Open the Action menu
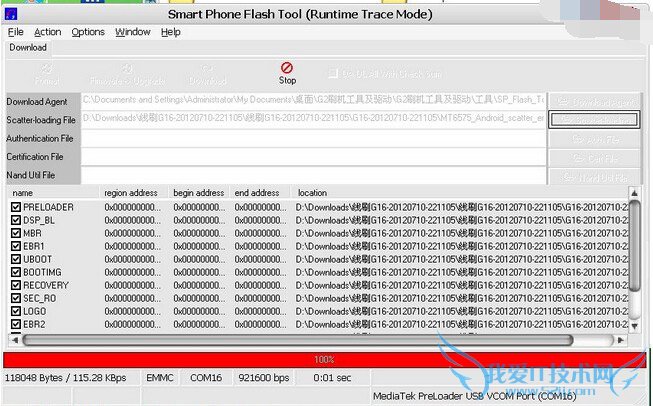Image resolution: width=653 pixels, height=406 pixels. coord(47,32)
